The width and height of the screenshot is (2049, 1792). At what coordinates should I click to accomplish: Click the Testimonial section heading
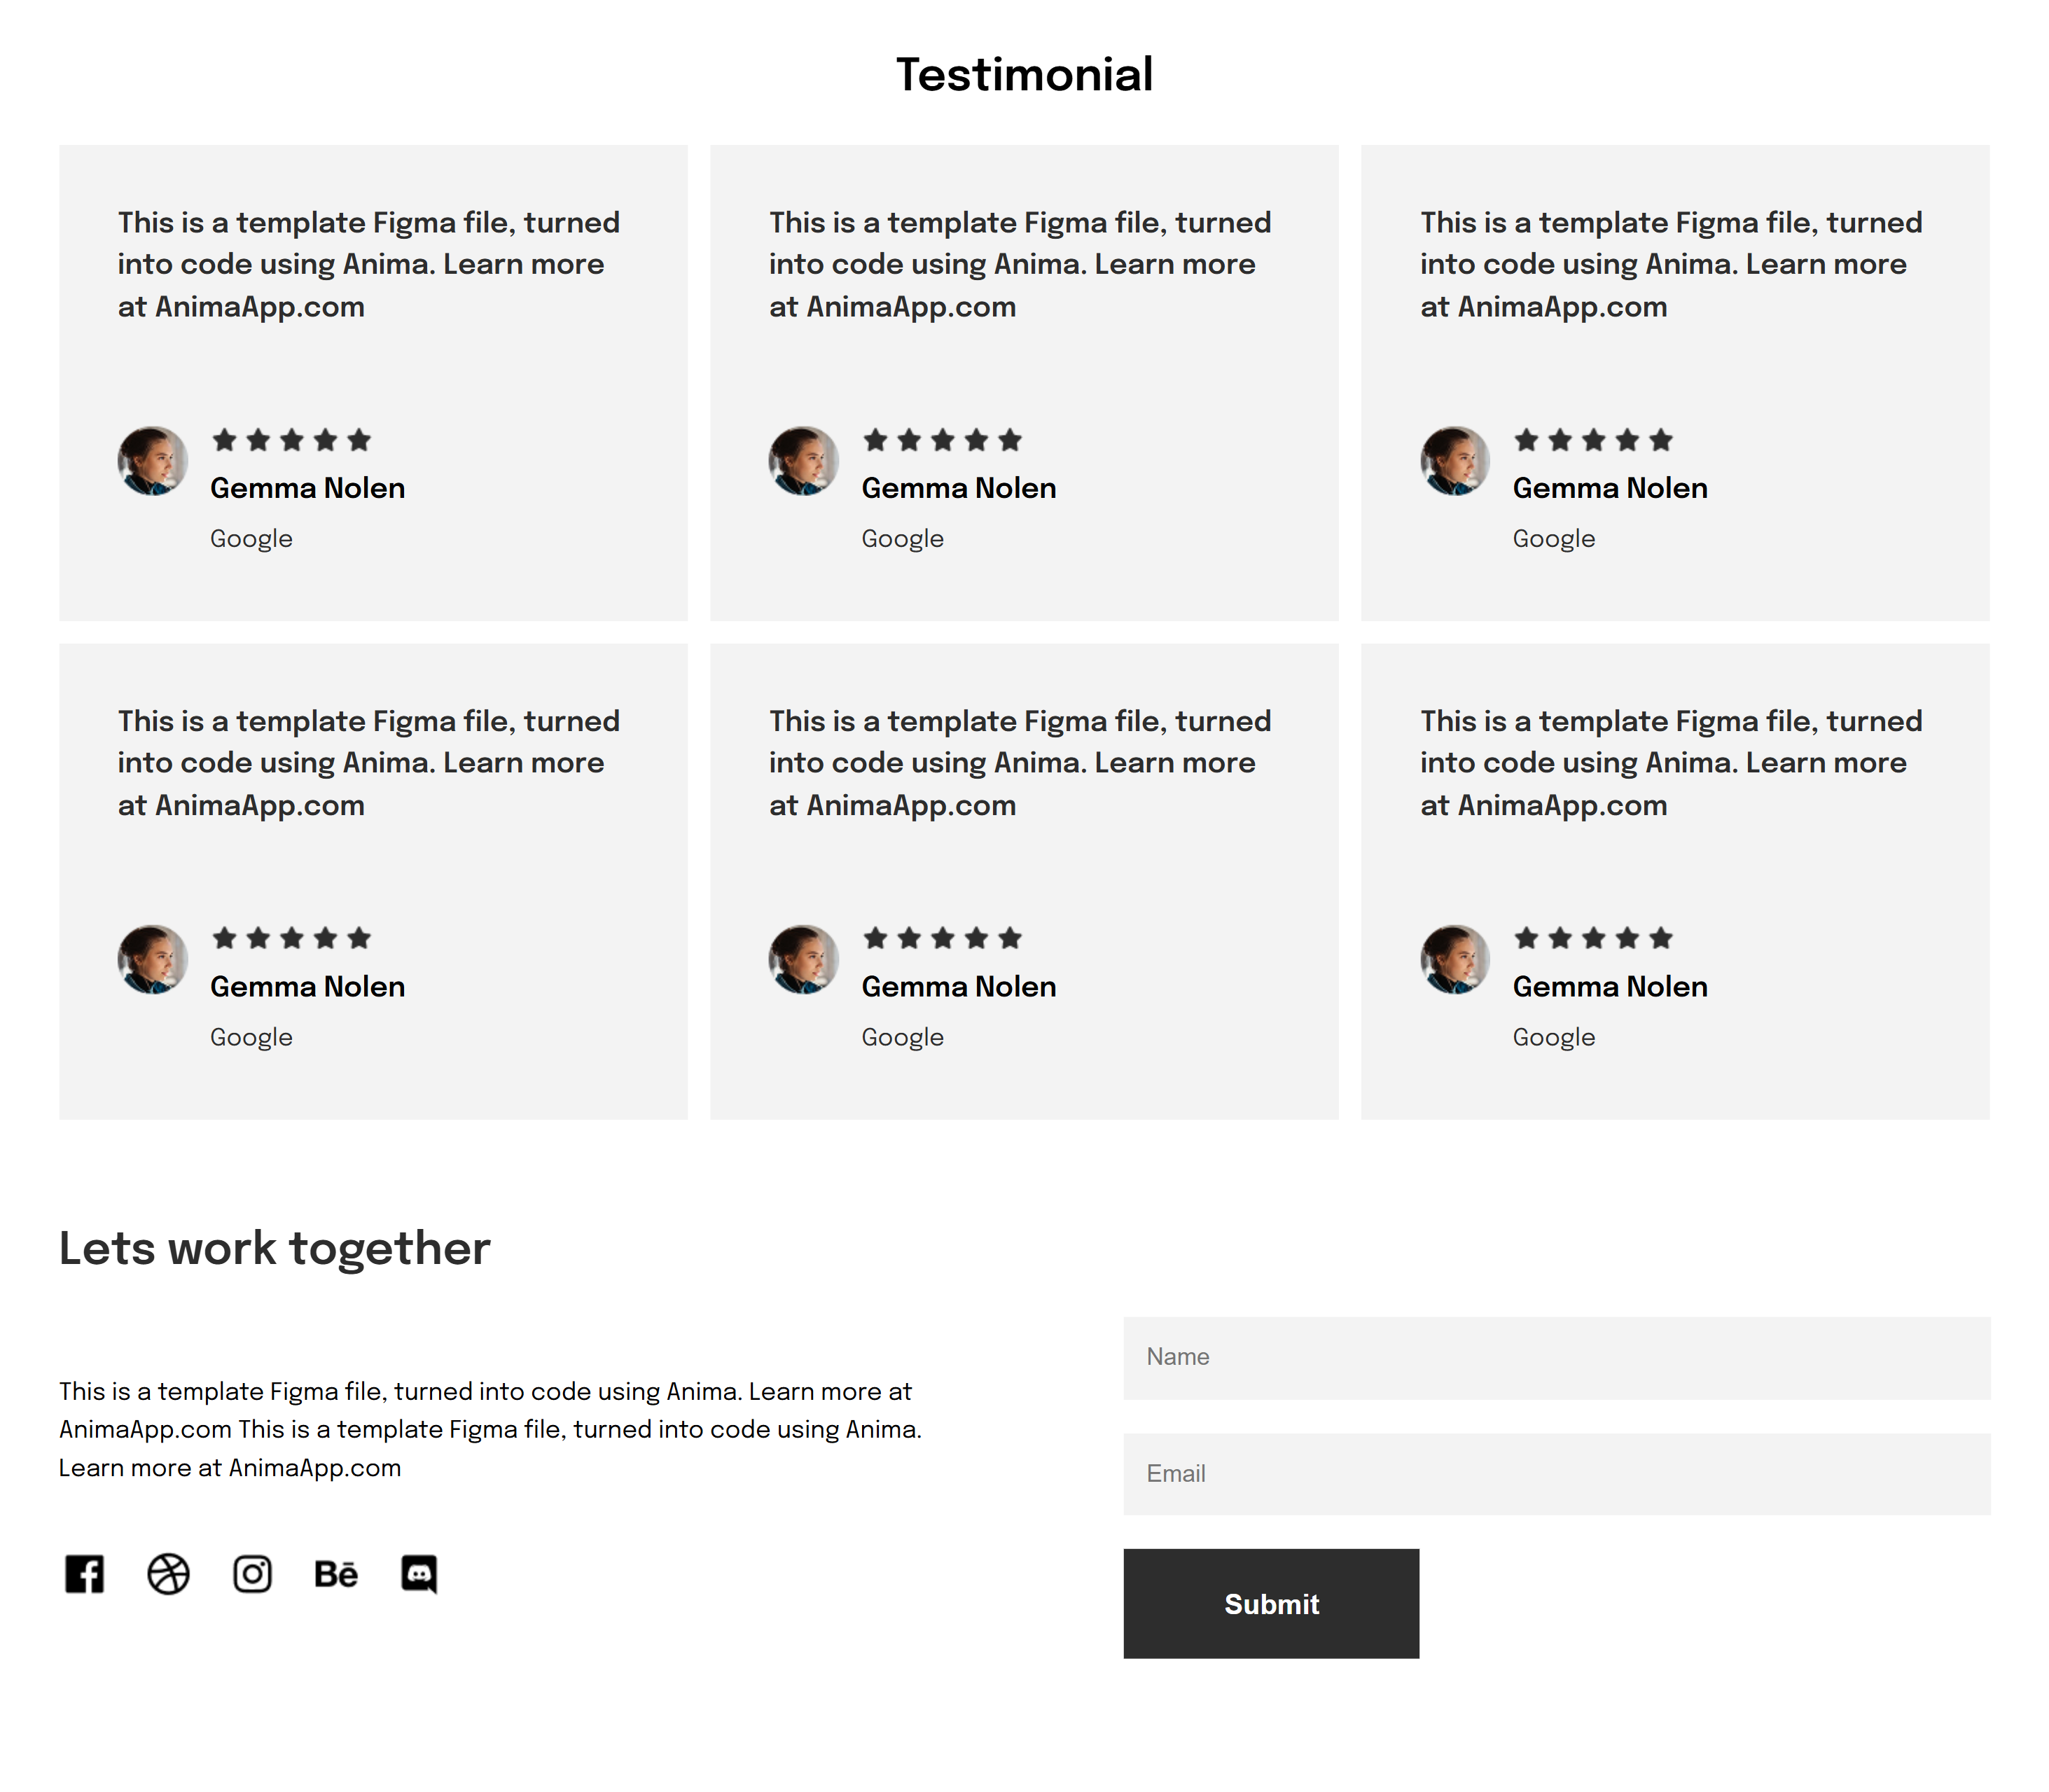click(1024, 75)
